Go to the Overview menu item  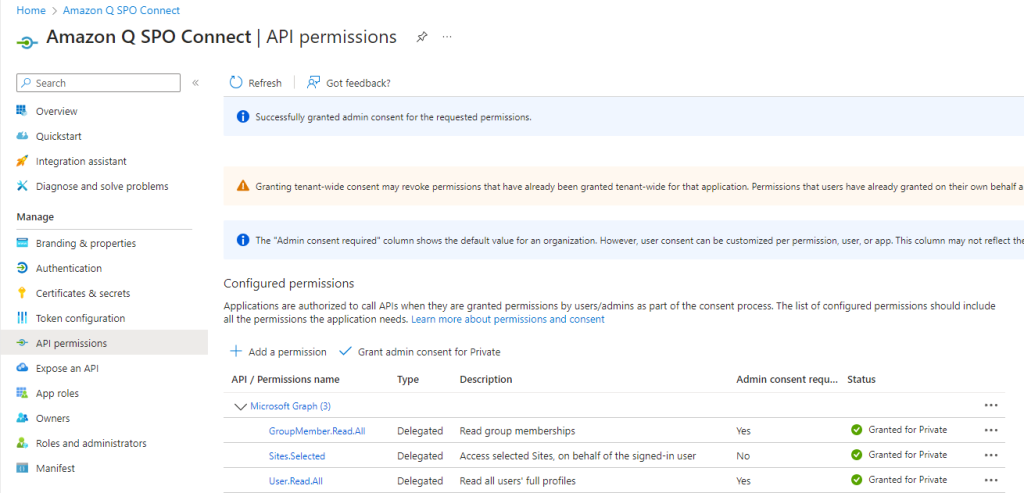pos(56,111)
